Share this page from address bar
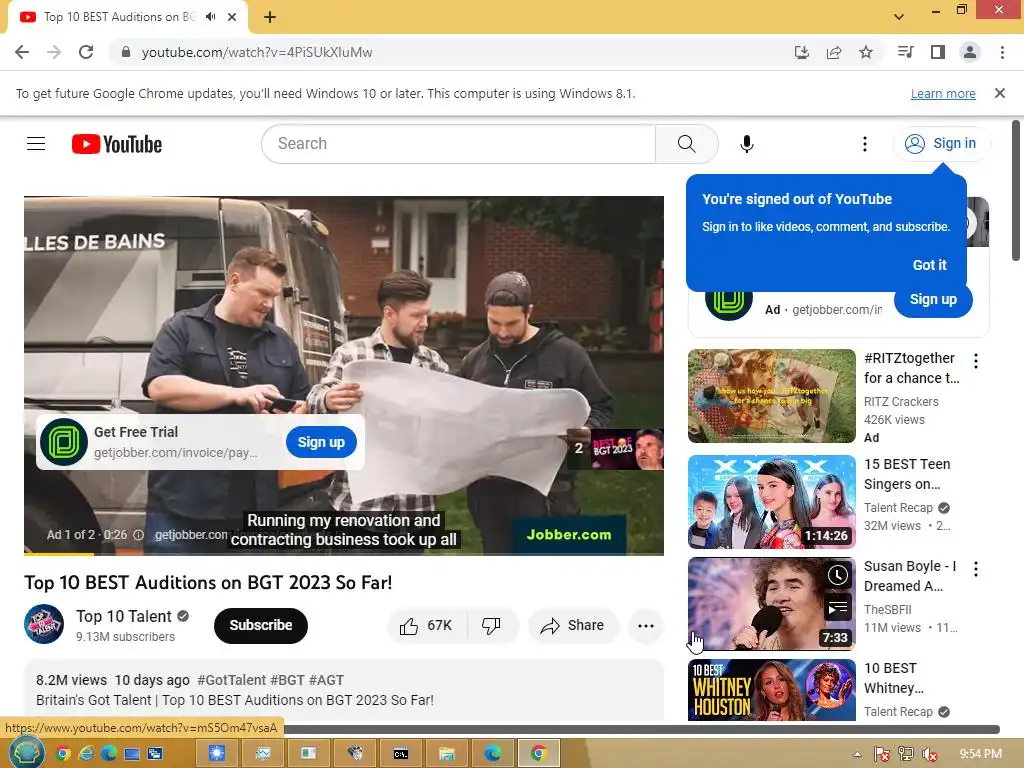 pyautogui.click(x=834, y=52)
